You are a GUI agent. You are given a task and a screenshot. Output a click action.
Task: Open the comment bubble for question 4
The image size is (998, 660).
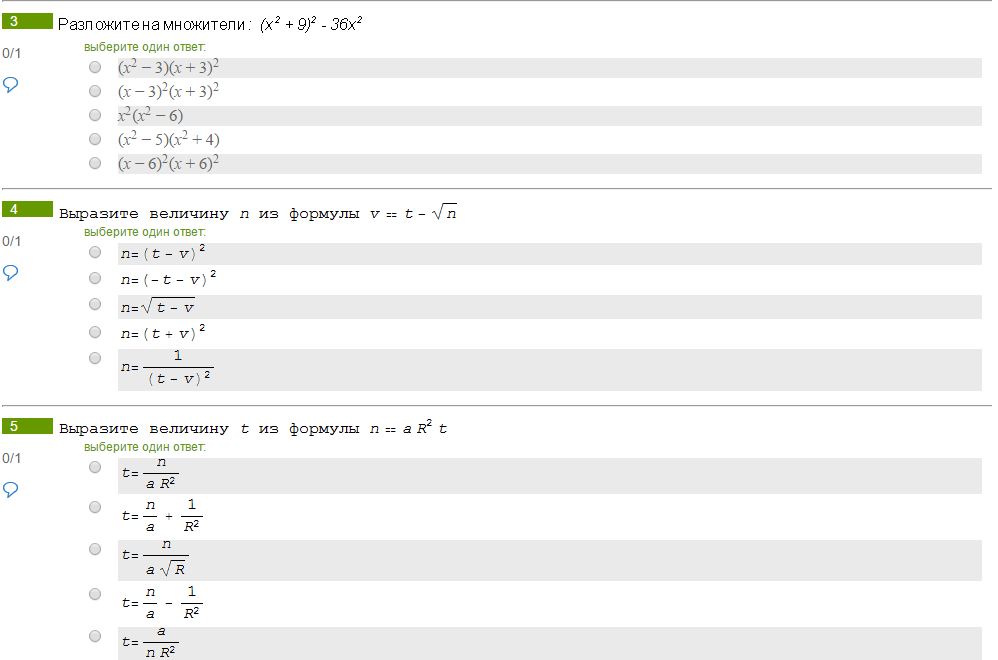[10, 273]
